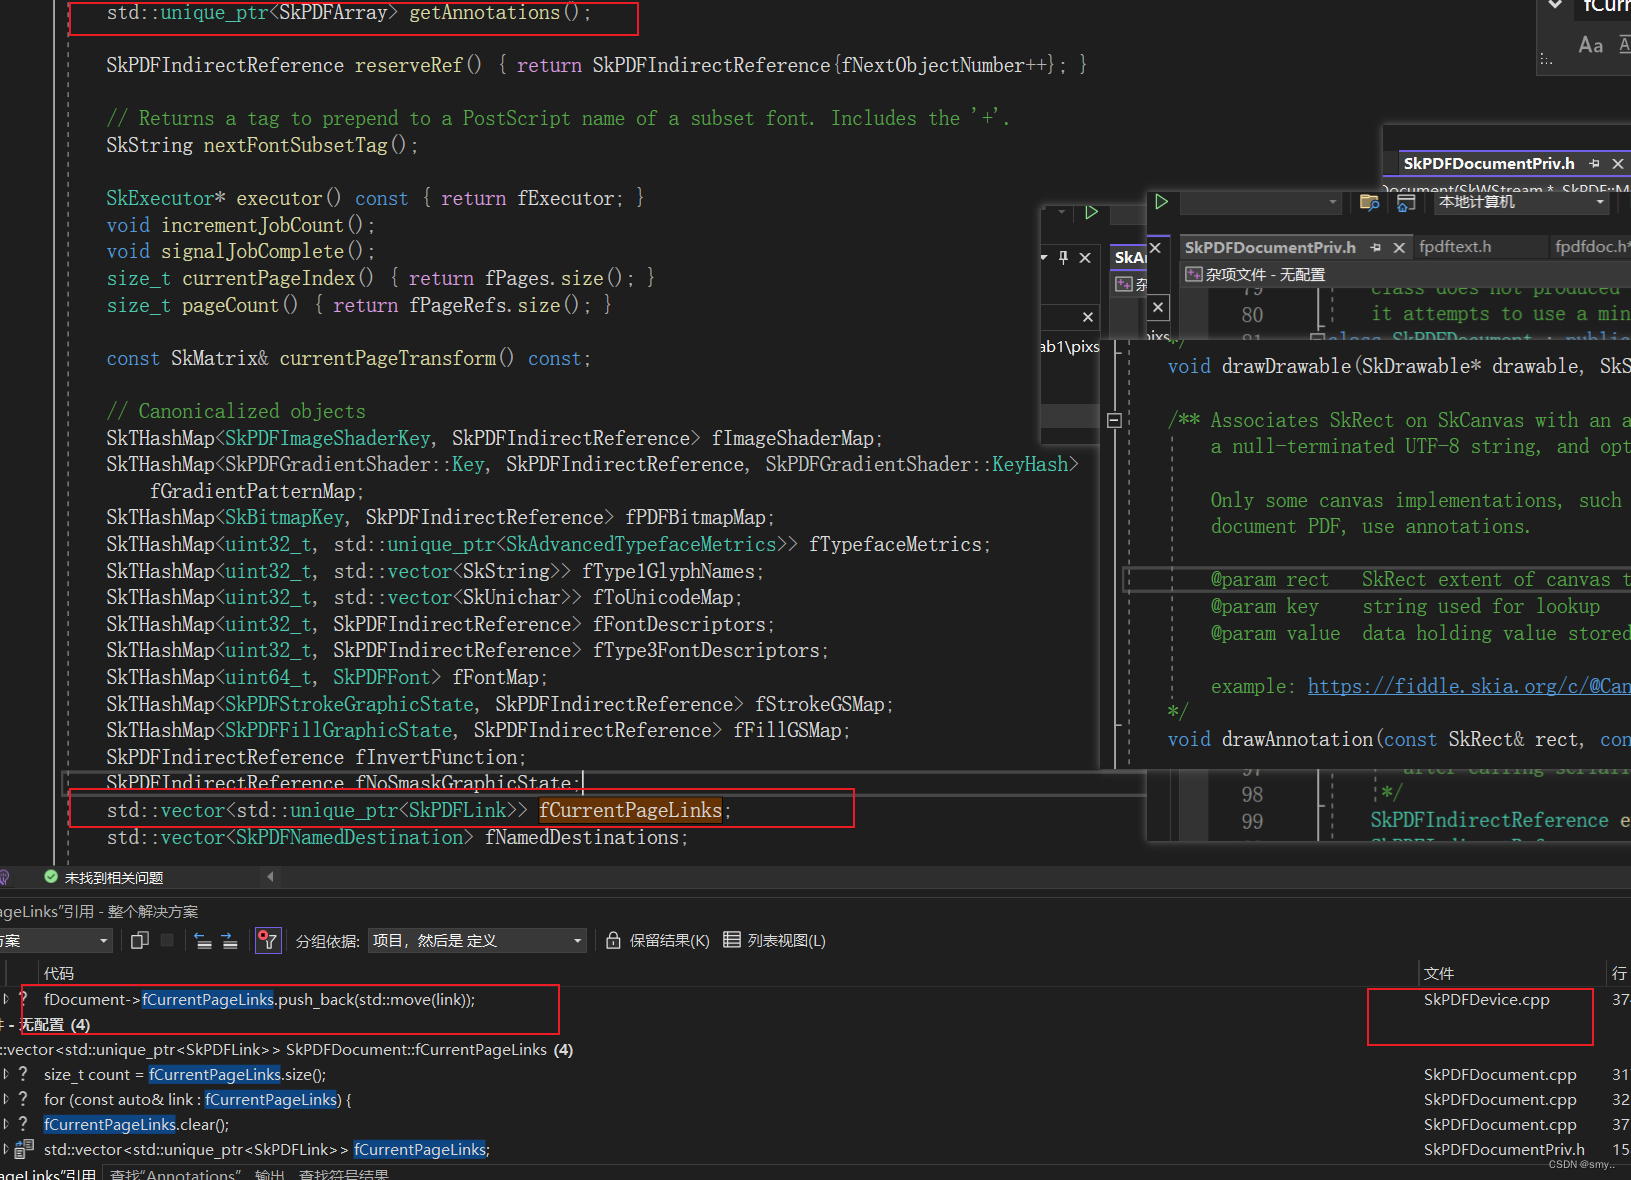Click the copy results icon
This screenshot has width=1631, height=1180.
pyautogui.click(x=140, y=940)
